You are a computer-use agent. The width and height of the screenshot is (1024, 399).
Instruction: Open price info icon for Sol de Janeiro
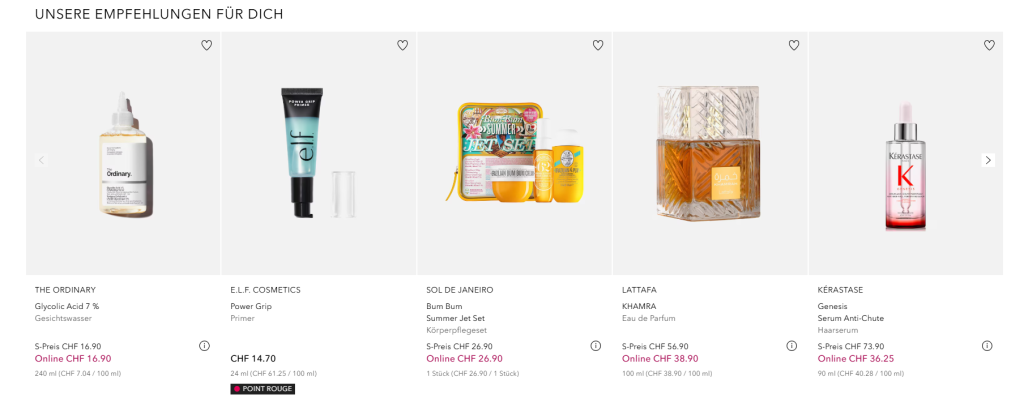click(596, 345)
